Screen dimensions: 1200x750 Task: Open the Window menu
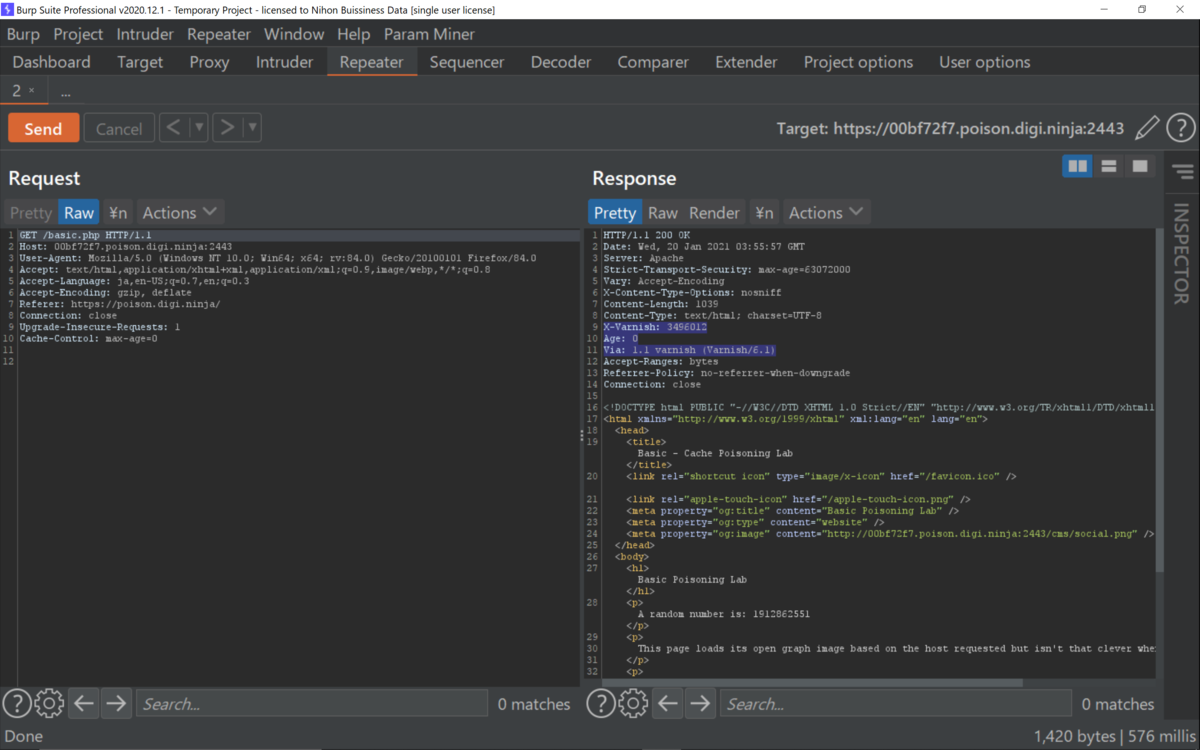pyautogui.click(x=294, y=34)
